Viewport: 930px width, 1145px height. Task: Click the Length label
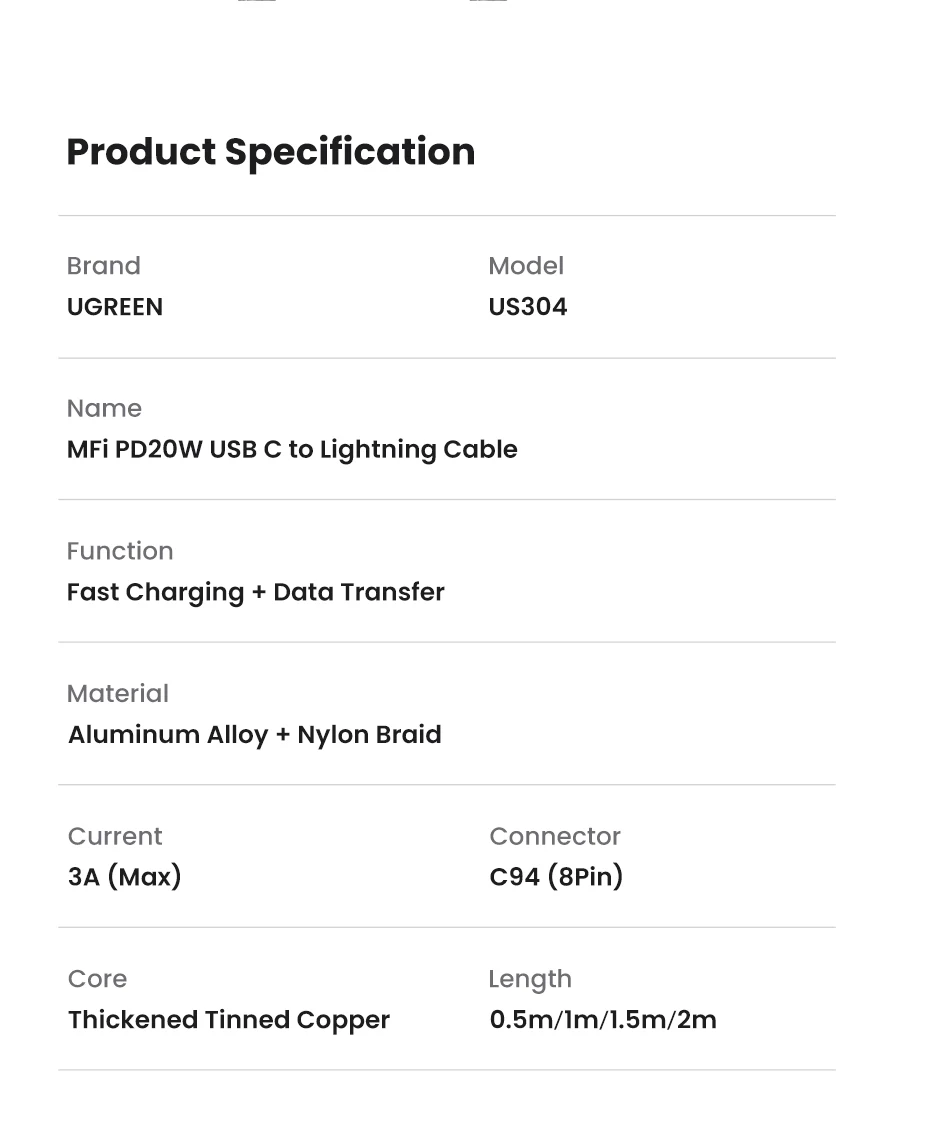530,979
